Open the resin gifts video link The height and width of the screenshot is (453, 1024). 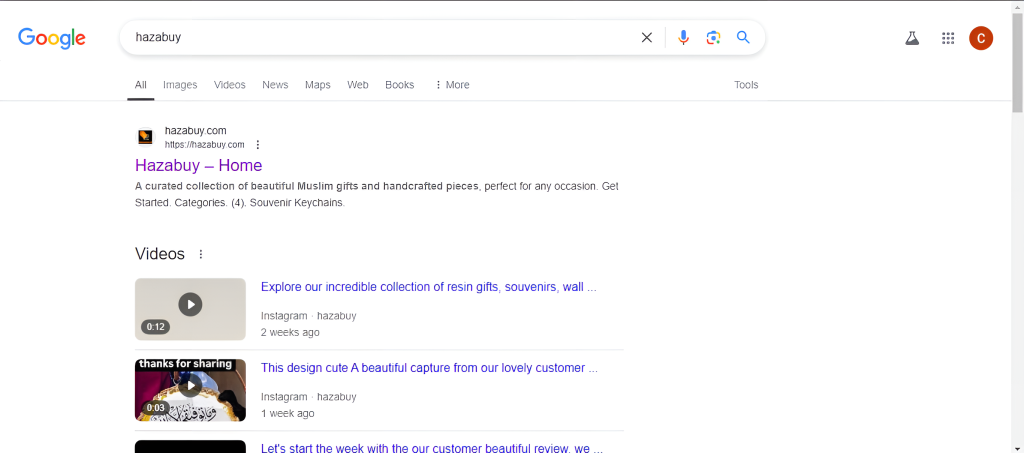(x=428, y=287)
